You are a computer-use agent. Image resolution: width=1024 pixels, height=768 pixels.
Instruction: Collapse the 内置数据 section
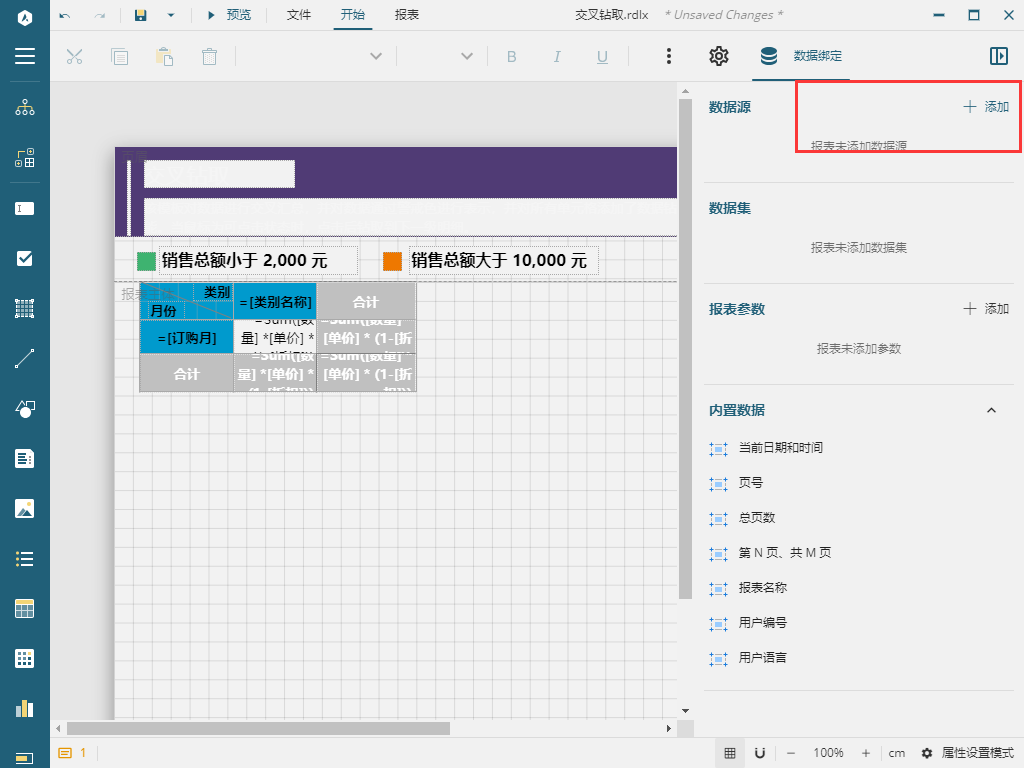click(991, 410)
